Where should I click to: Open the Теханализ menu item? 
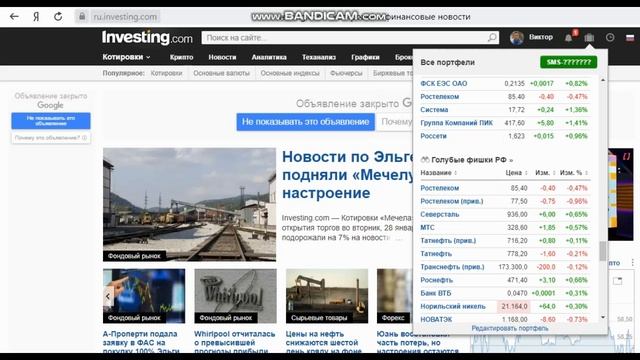[x=319, y=57]
